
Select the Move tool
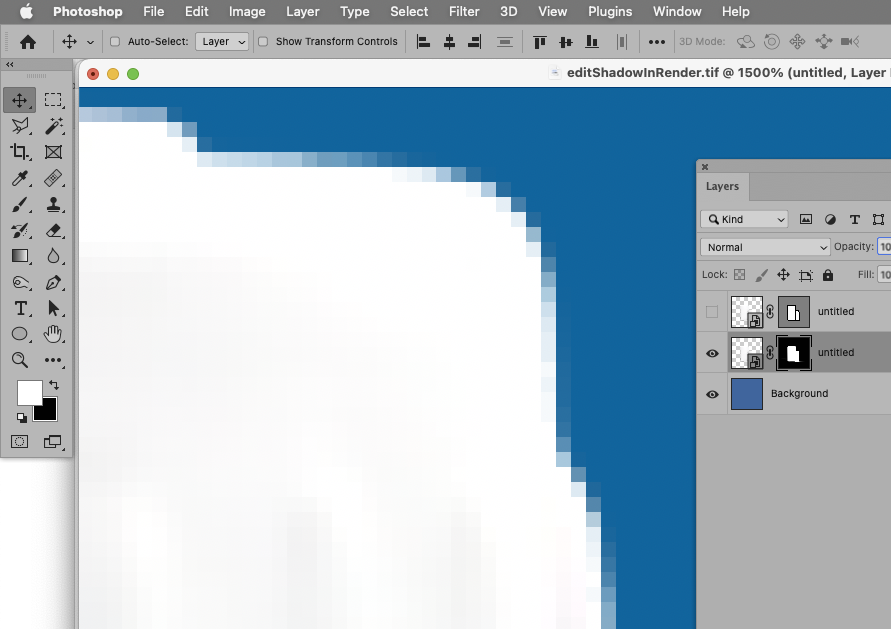tap(20, 99)
